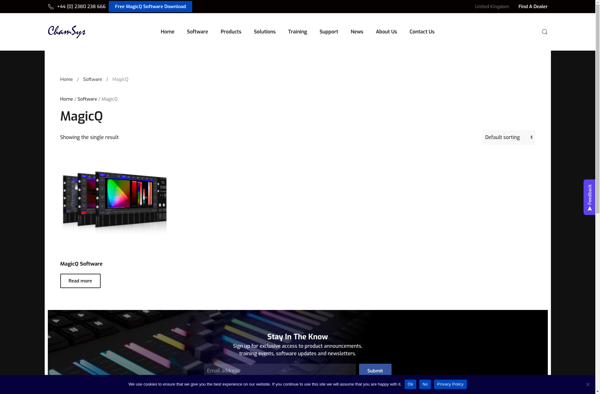Click Home in the lower breadcrumb

66,99
